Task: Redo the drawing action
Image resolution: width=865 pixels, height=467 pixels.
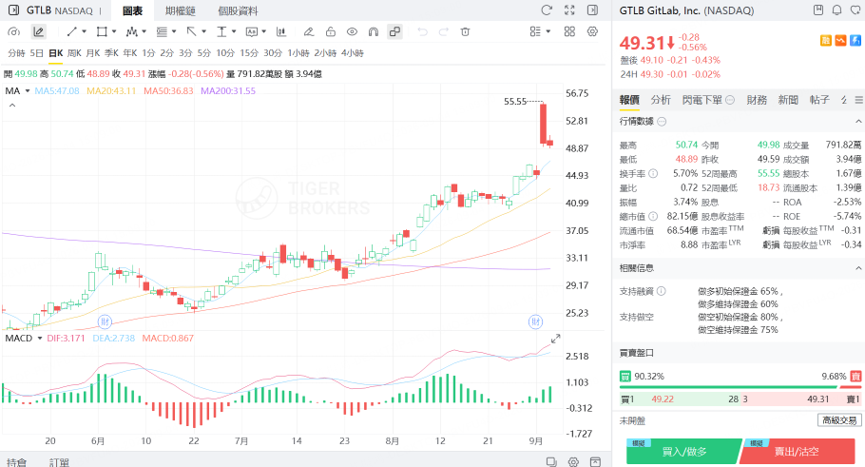Action: point(444,32)
